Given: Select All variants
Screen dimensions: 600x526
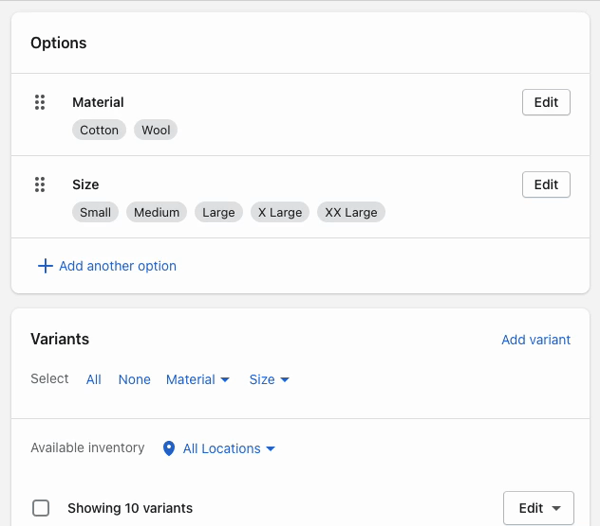Looking at the screenshot, I should [94, 379].
